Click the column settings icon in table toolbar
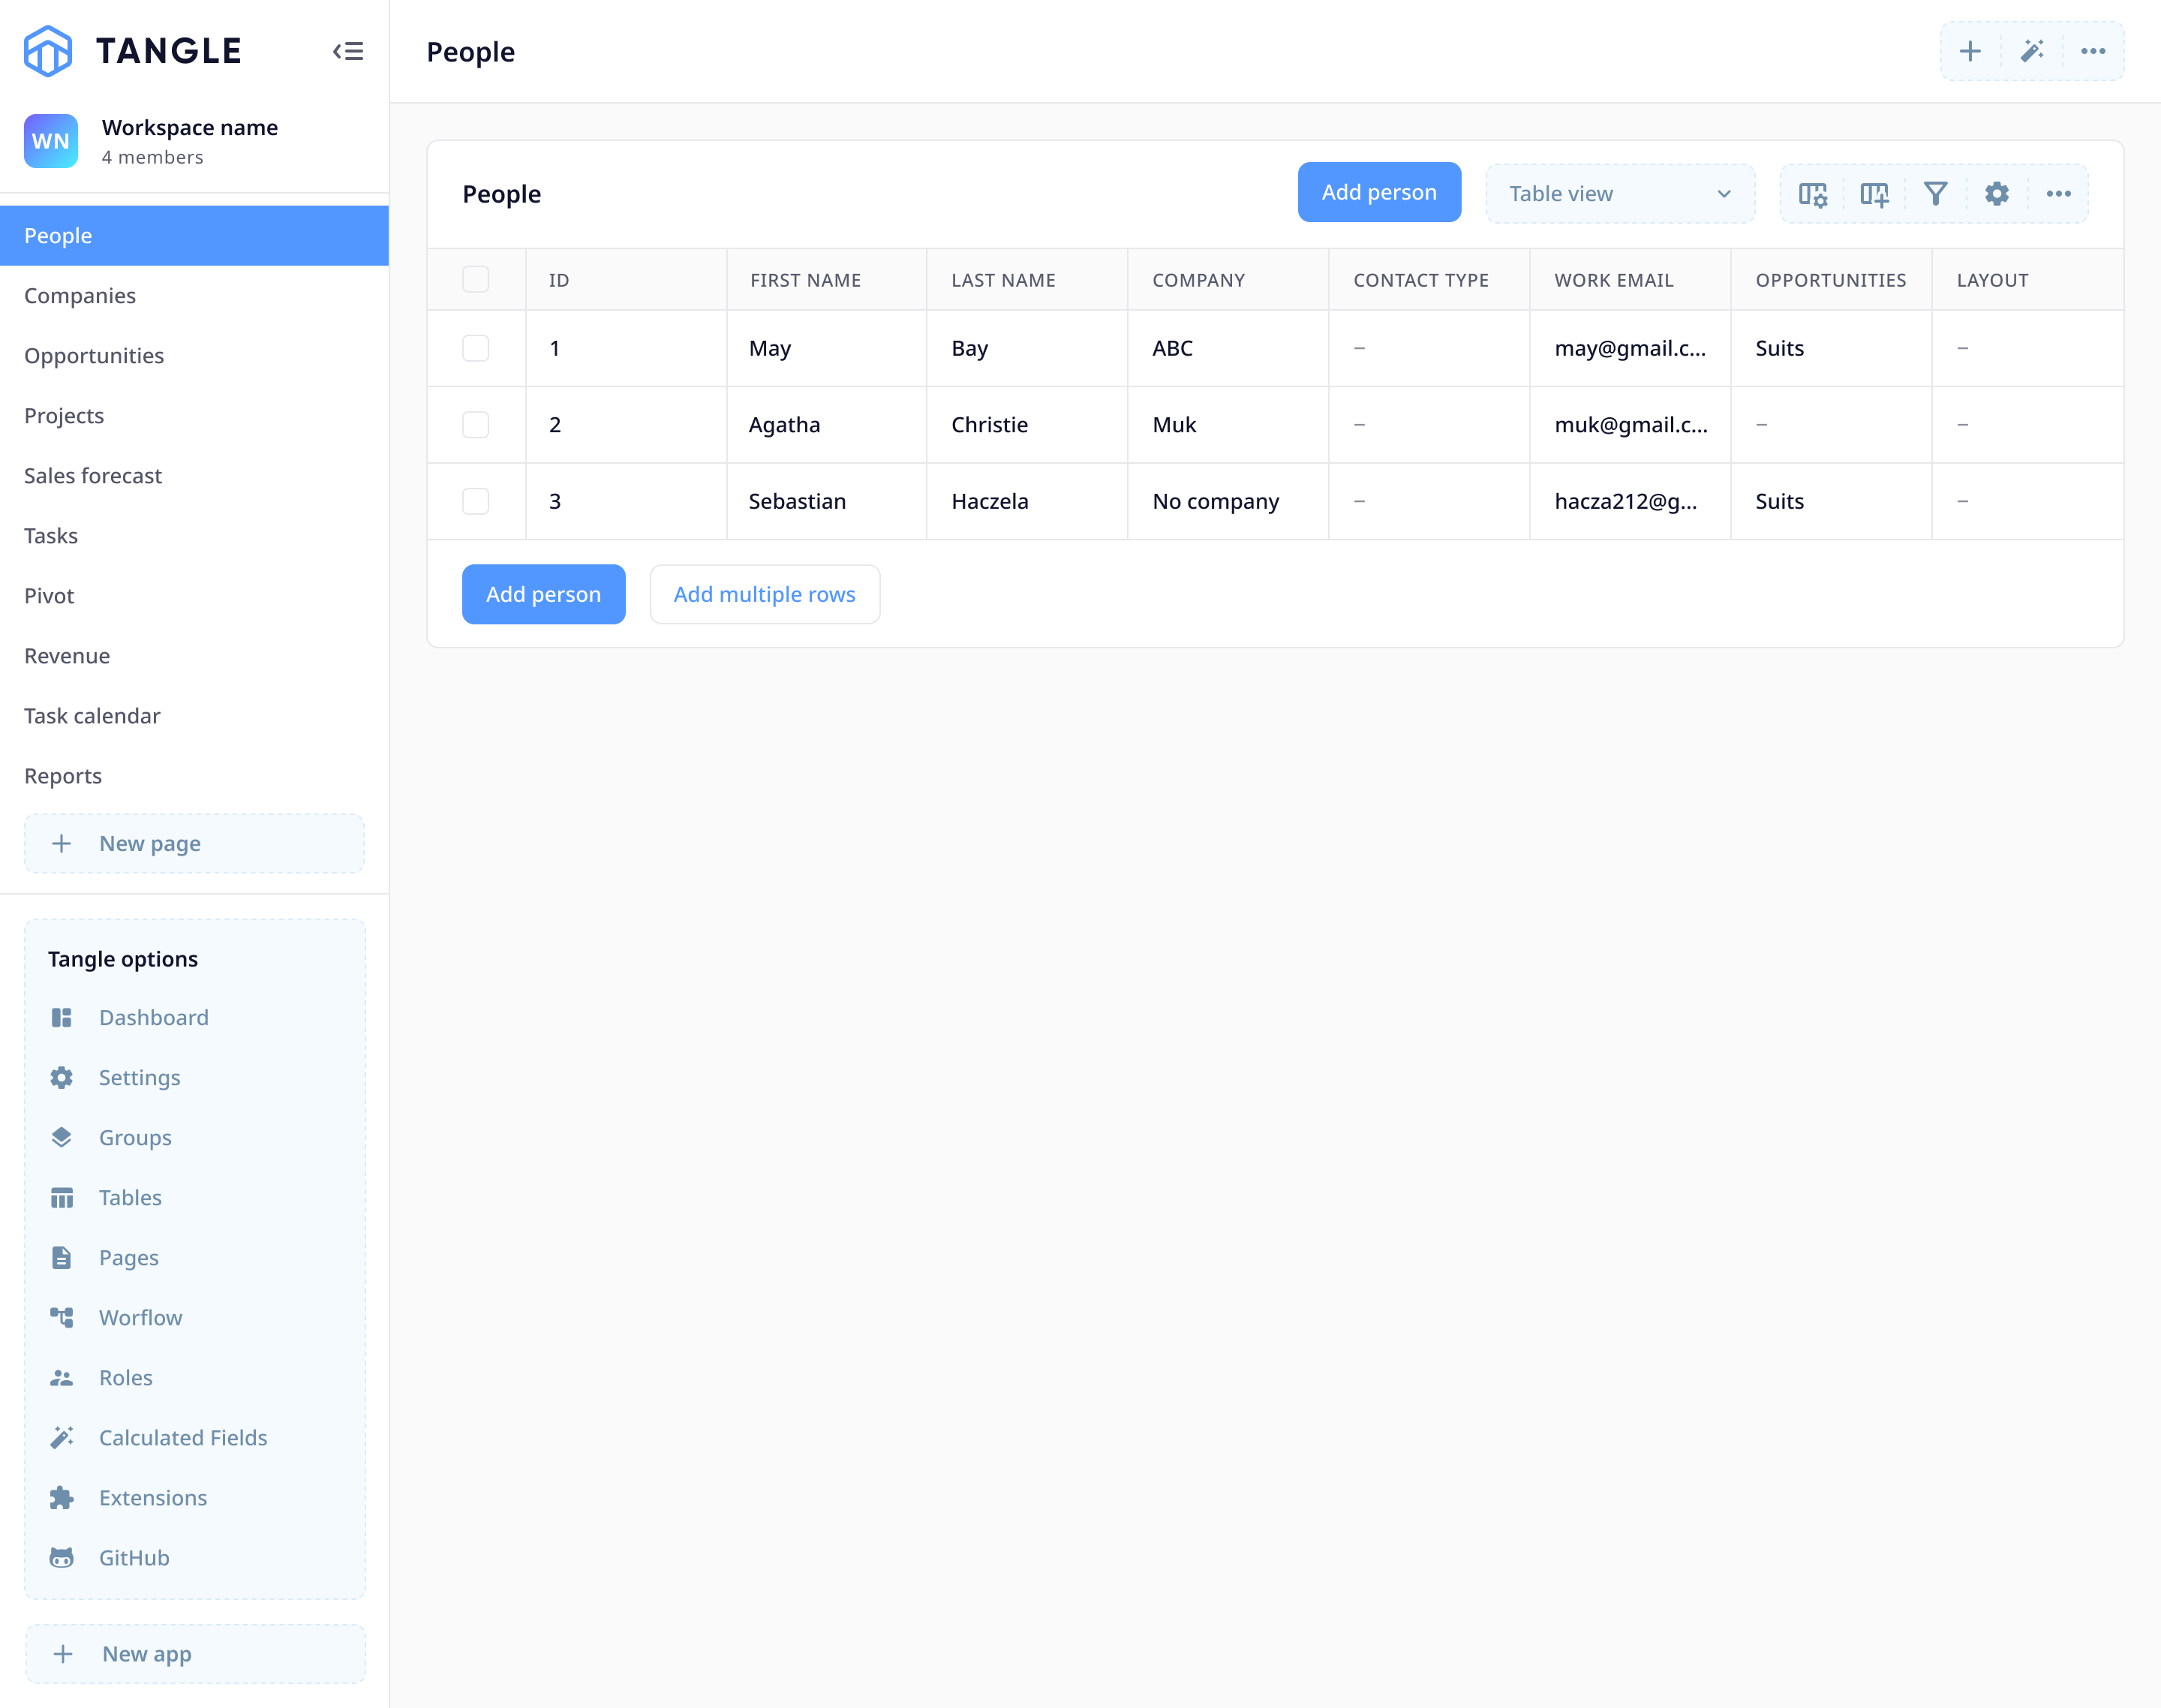 click(1812, 194)
